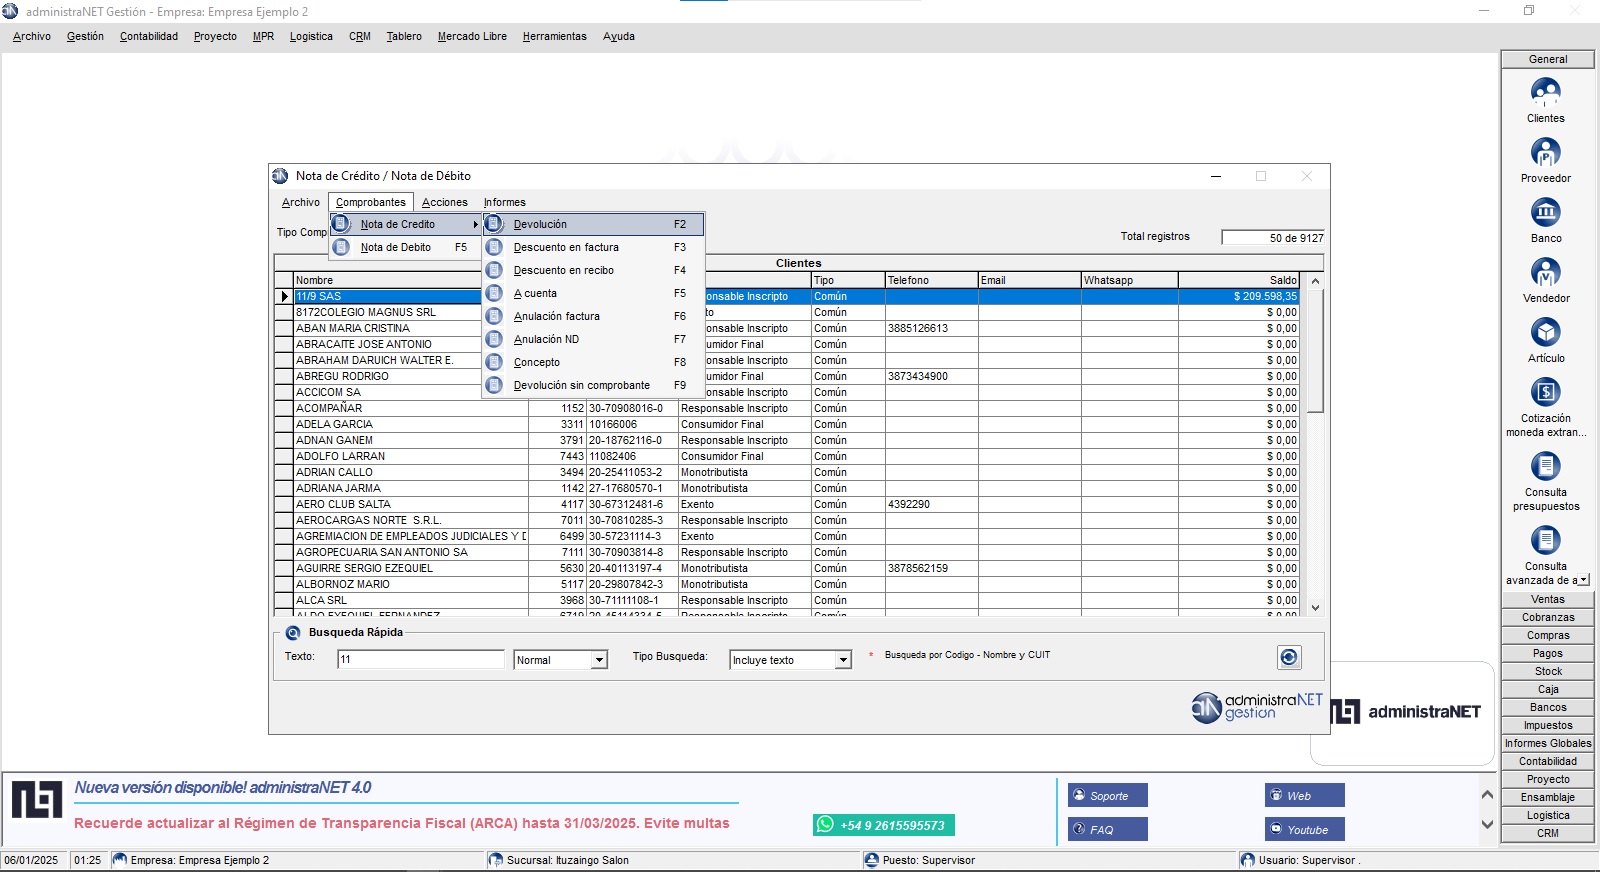Viewport: 1600px width, 872px height.
Task: Collapse banner with the down chevron
Action: point(1487,825)
